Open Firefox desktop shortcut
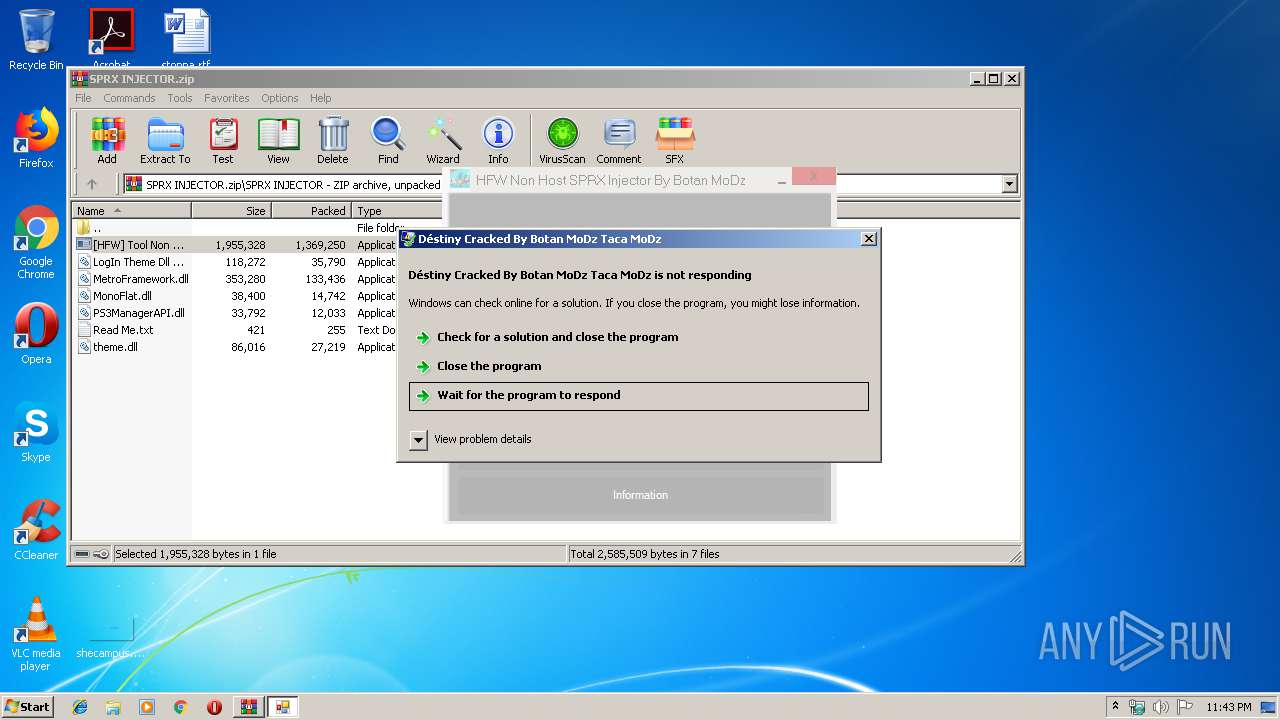Screen dimensions: 1280x720 [36, 138]
